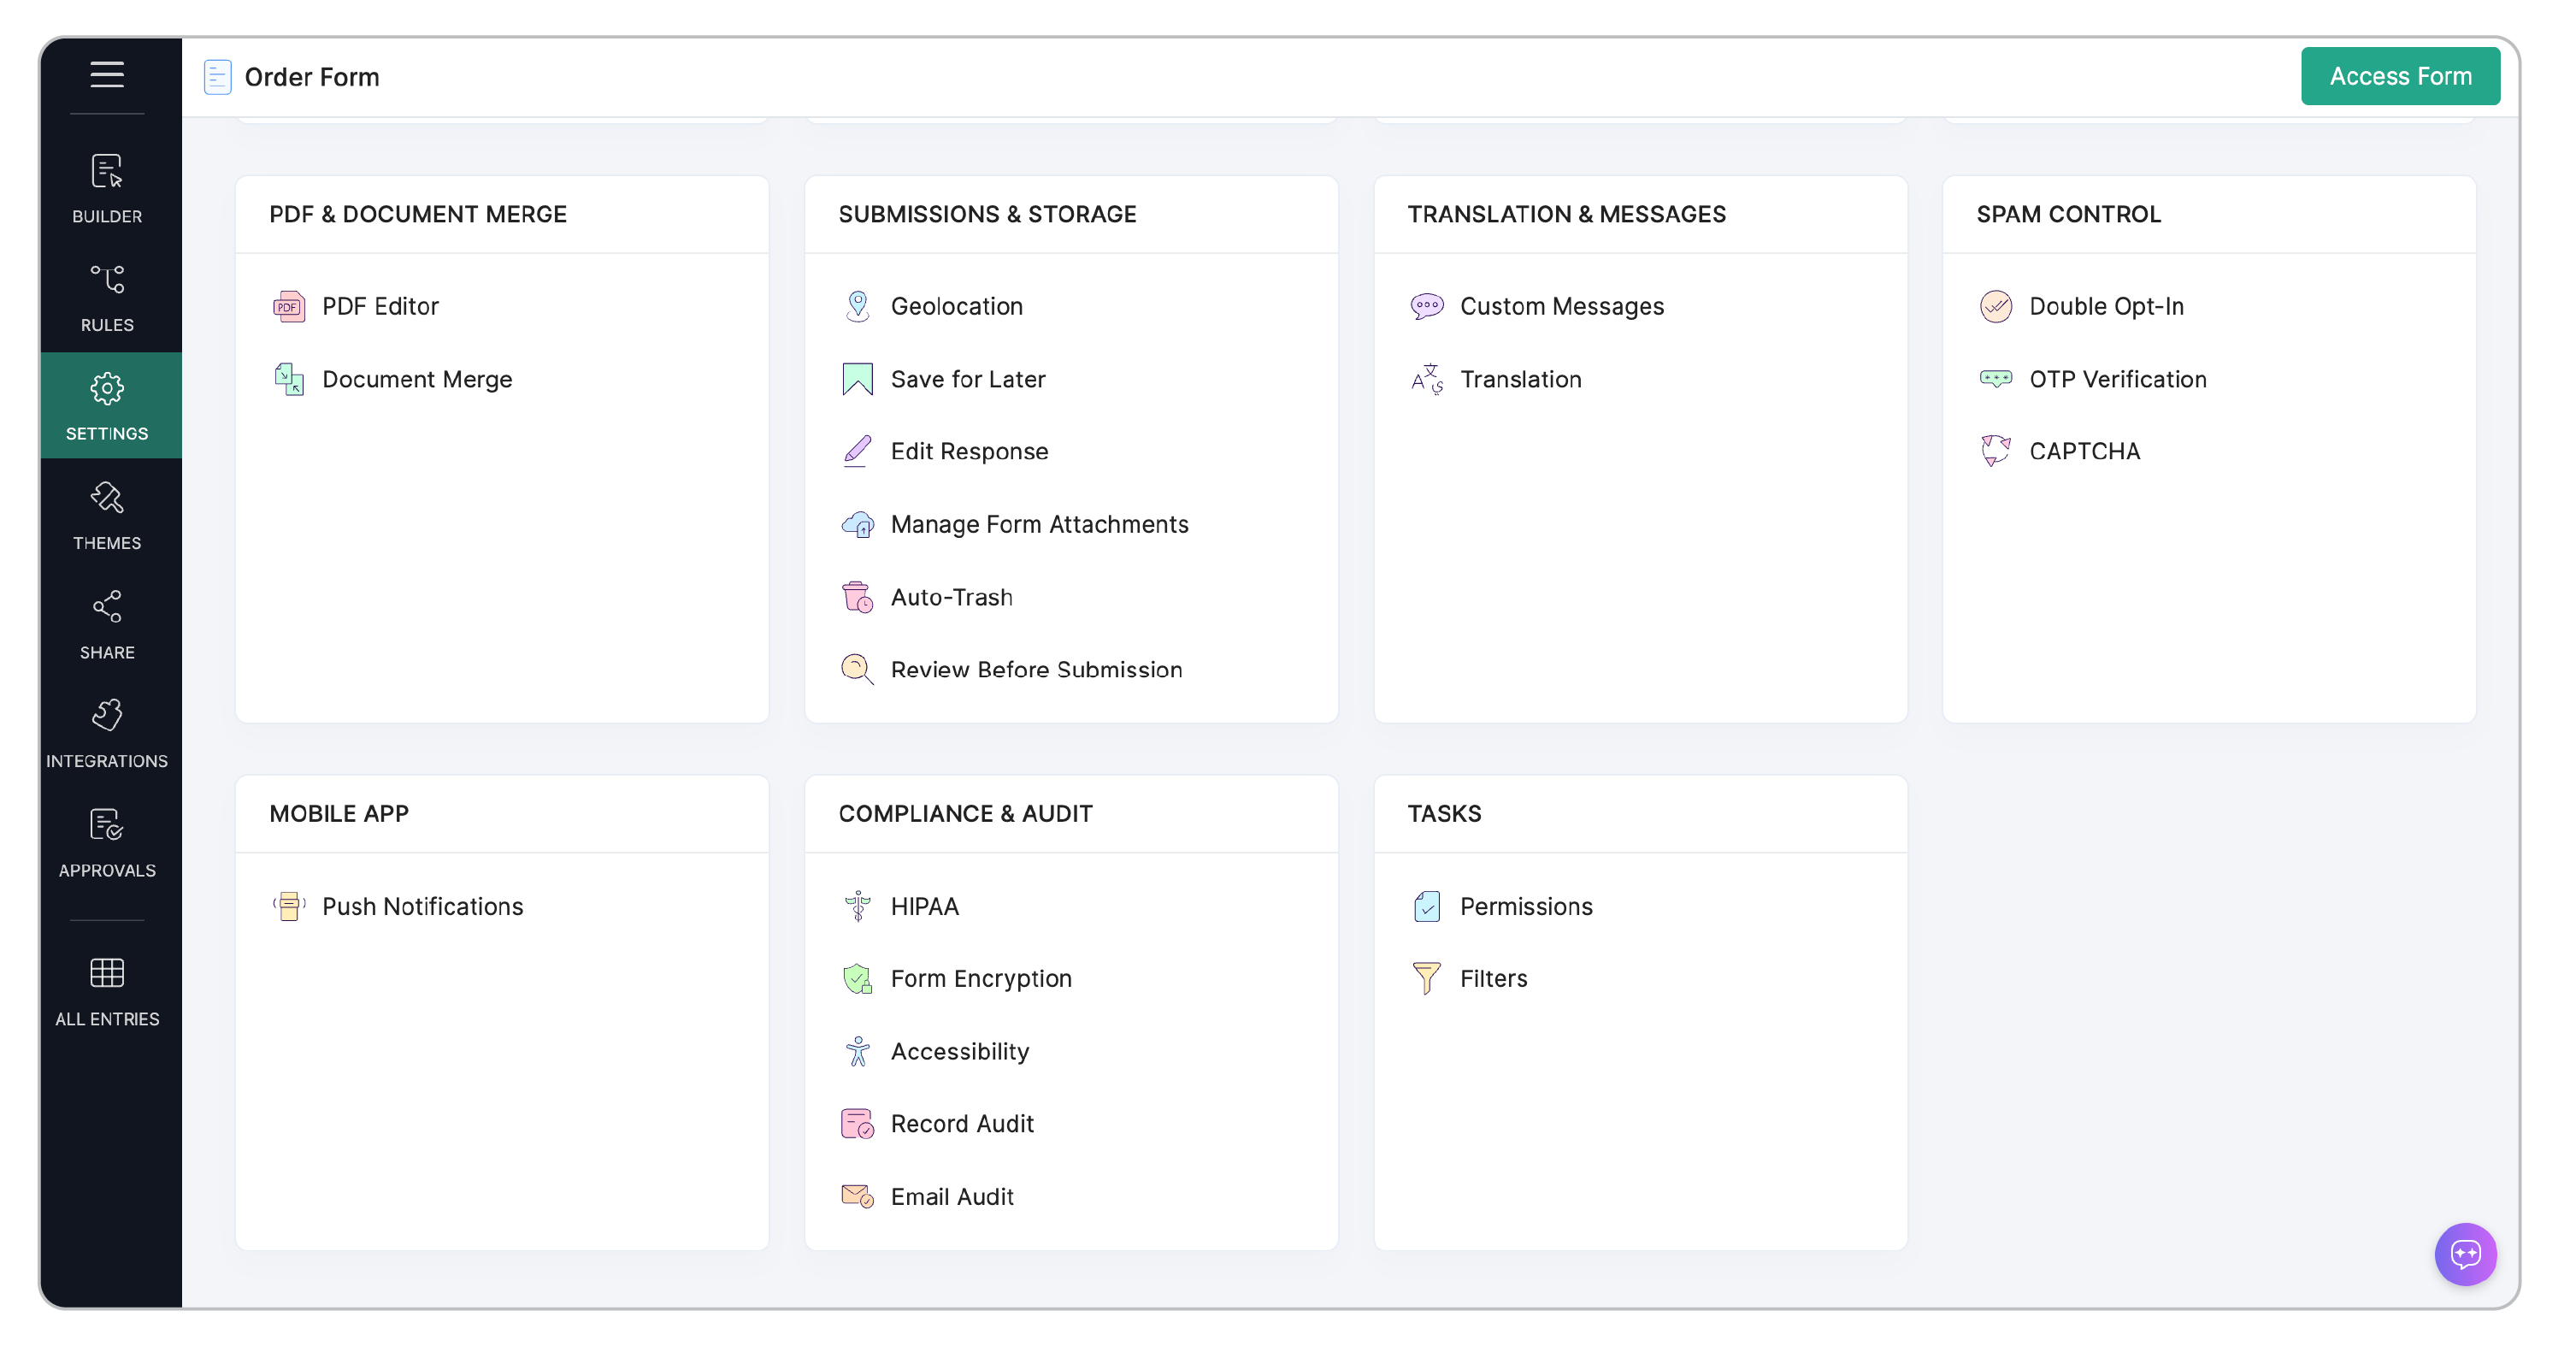This screenshot has height=1358, width=2576.
Task: Open HIPAA compliance setting
Action: [924, 906]
